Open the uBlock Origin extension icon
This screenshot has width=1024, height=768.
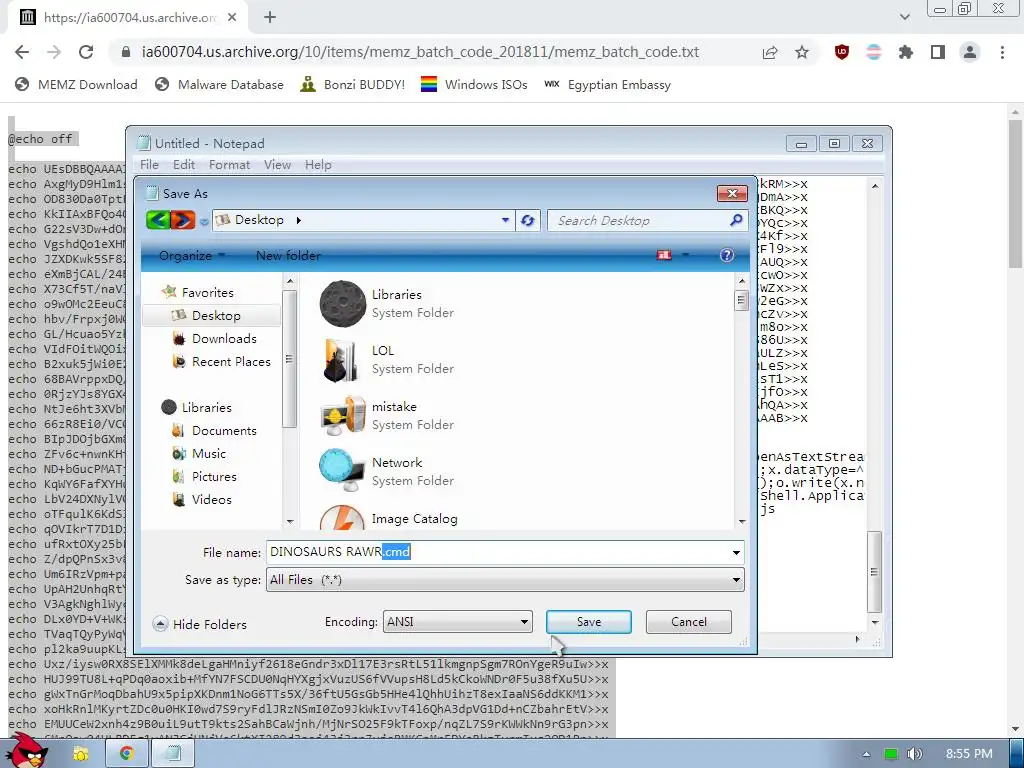842,52
